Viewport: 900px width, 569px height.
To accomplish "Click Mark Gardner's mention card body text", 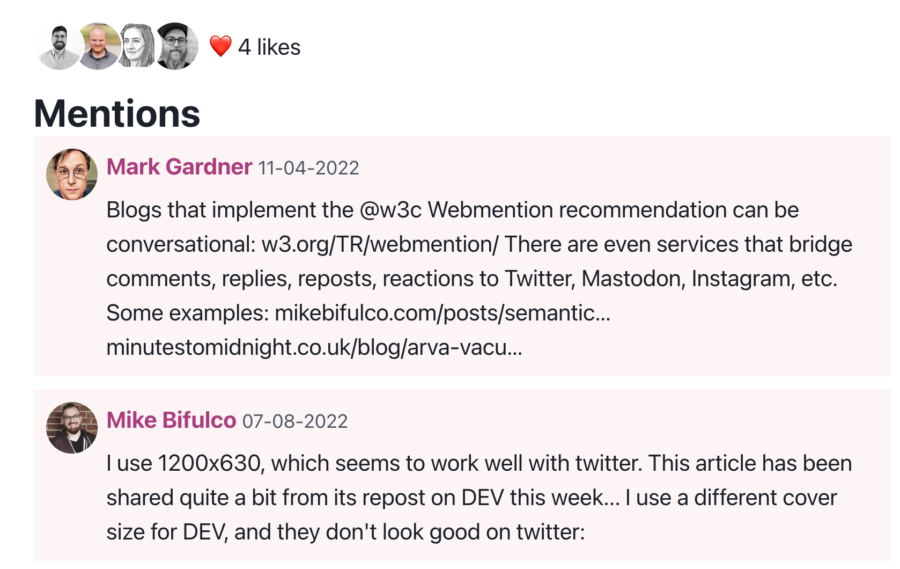I will tap(479, 278).
